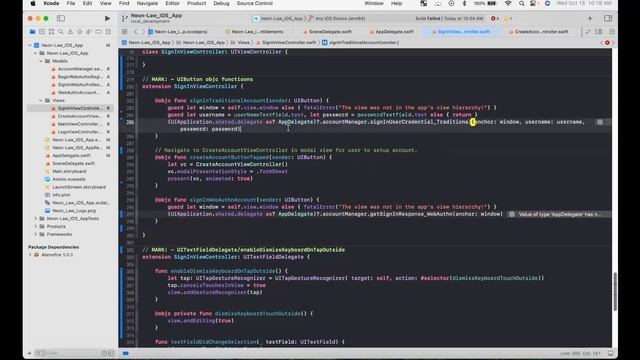
Task: Click the related items grid icon
Action: pos(124,31)
